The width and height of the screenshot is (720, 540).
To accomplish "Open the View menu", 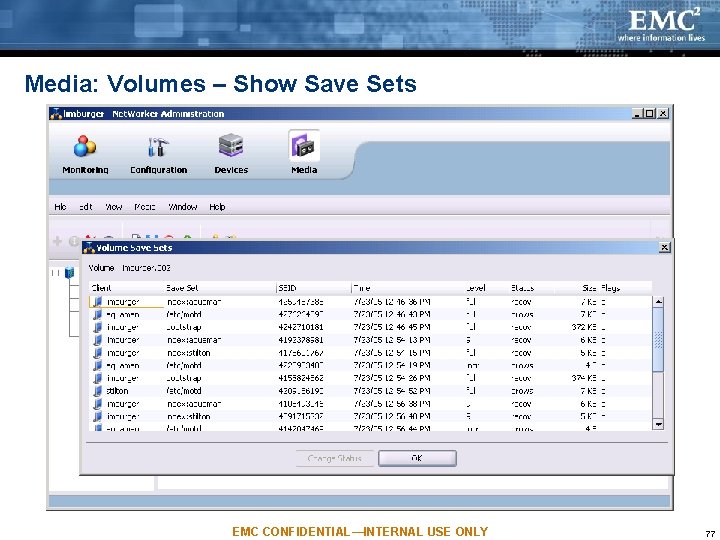I will coord(113,207).
